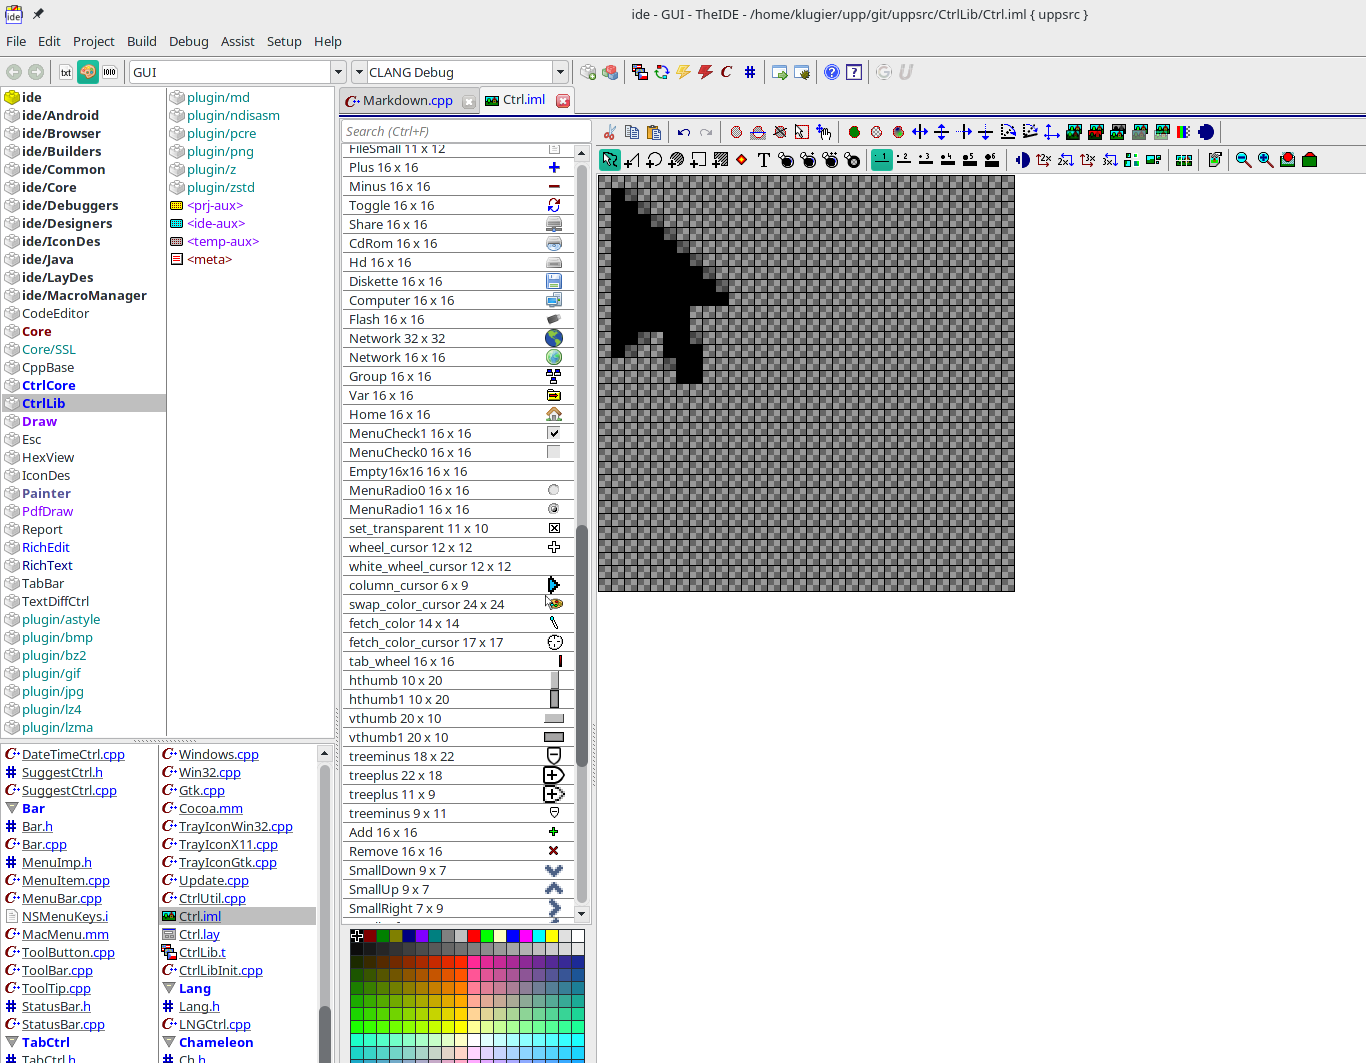This screenshot has width=1366, height=1063.
Task: Select the Text tool in the icon editor
Action: click(764, 160)
